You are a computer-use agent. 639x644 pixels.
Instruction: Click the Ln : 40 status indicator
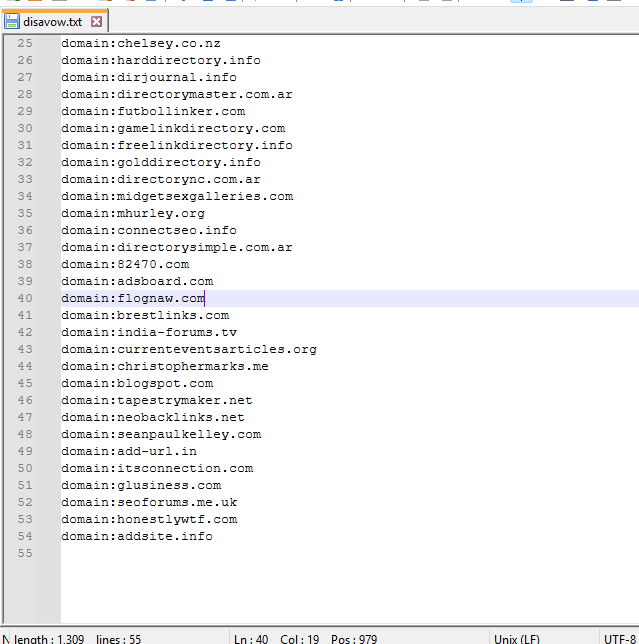click(251, 639)
